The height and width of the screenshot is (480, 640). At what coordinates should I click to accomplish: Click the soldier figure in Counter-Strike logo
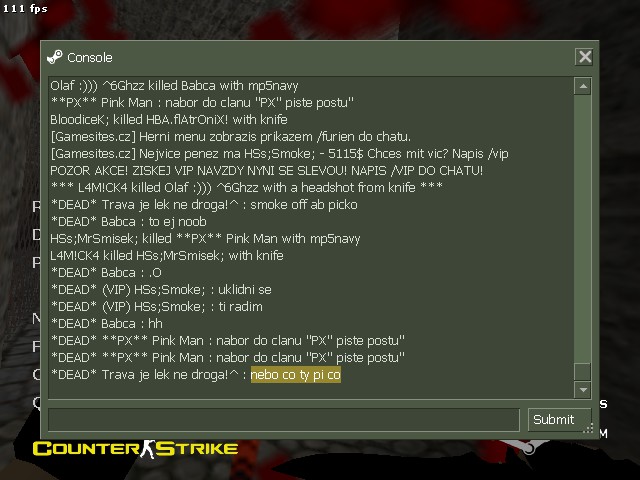coord(148,449)
